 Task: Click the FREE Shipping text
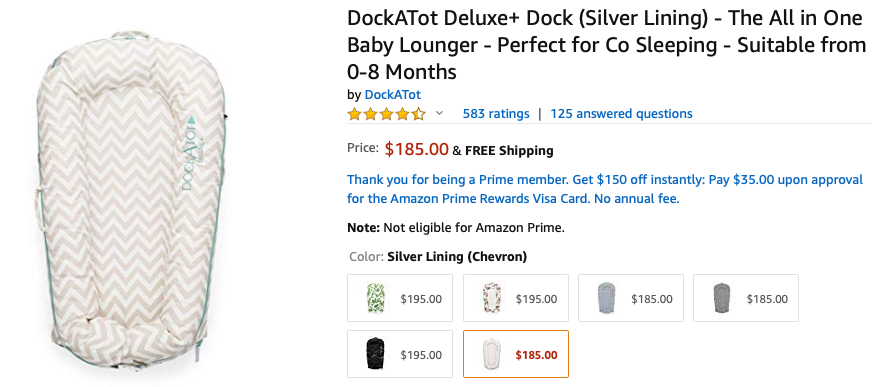(x=509, y=150)
